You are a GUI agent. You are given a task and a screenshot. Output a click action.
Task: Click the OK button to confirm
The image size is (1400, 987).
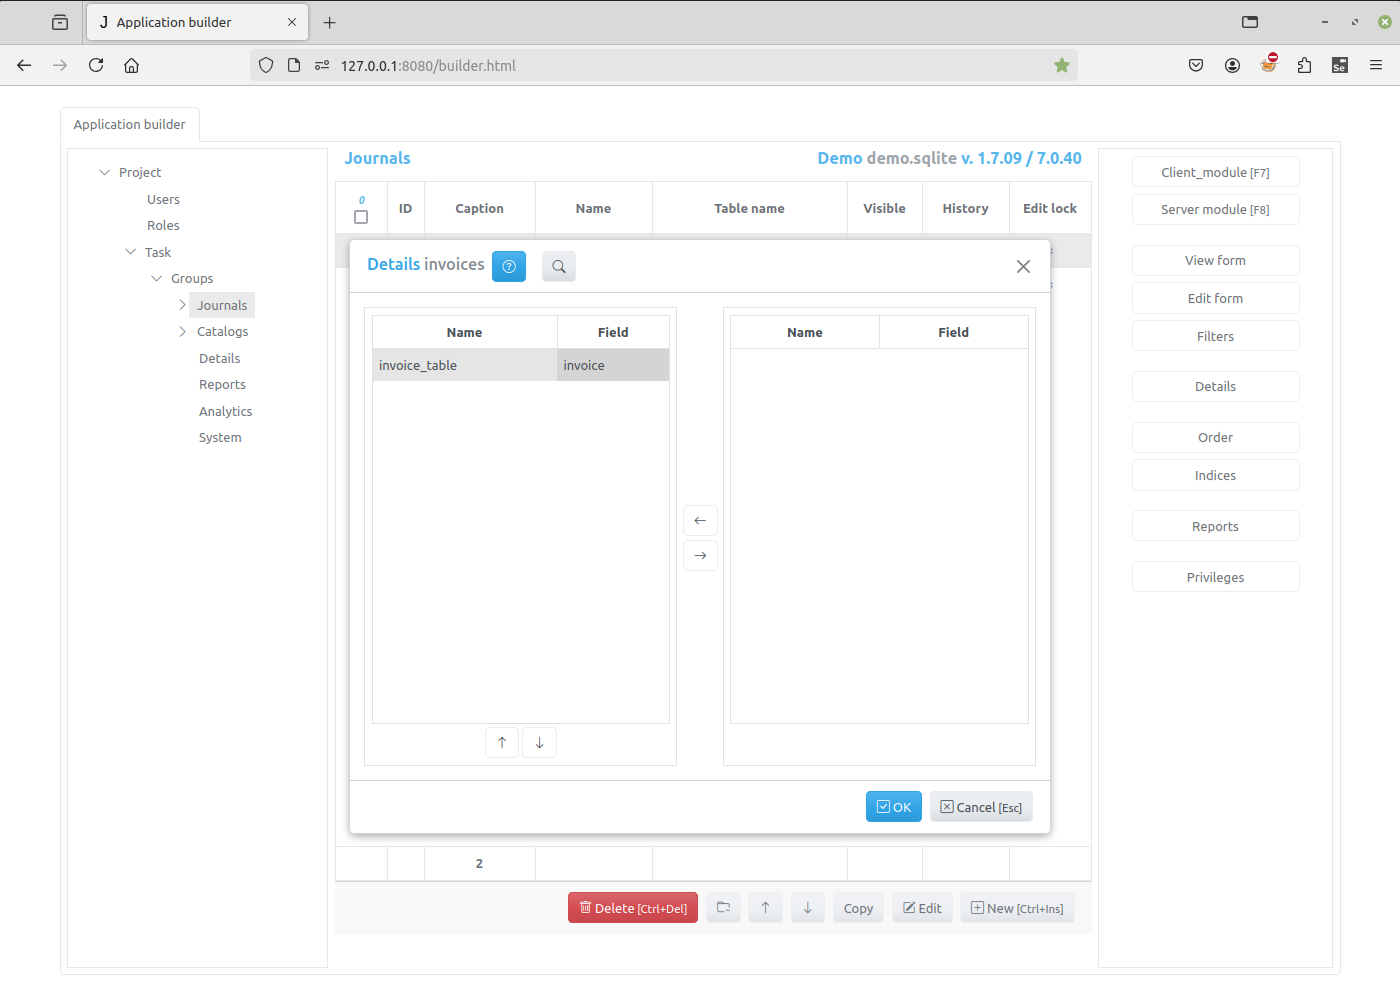pyautogui.click(x=893, y=806)
